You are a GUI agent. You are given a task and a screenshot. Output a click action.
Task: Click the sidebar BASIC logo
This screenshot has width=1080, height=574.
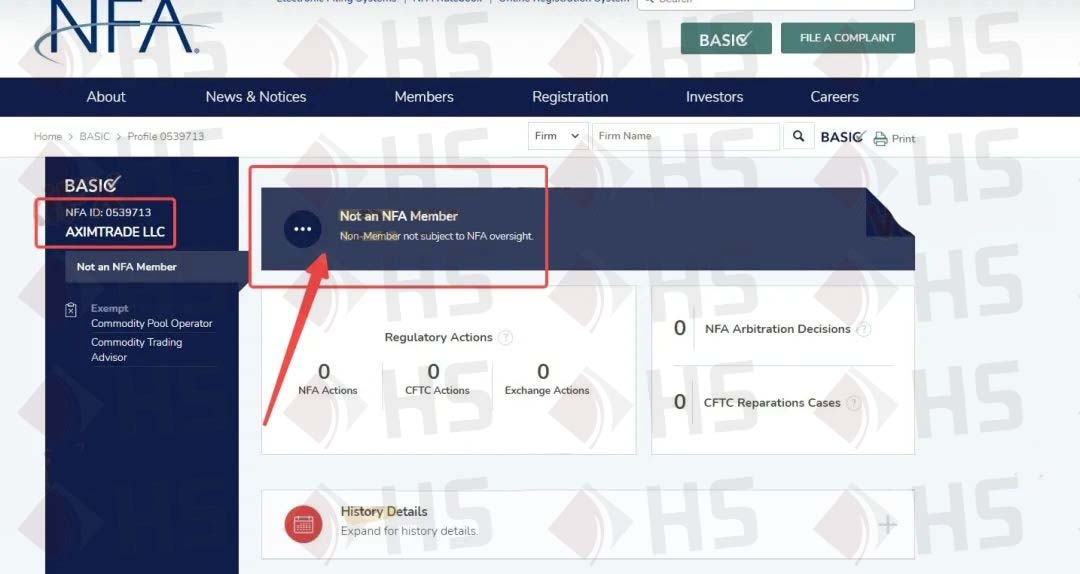pyautogui.click(x=93, y=185)
